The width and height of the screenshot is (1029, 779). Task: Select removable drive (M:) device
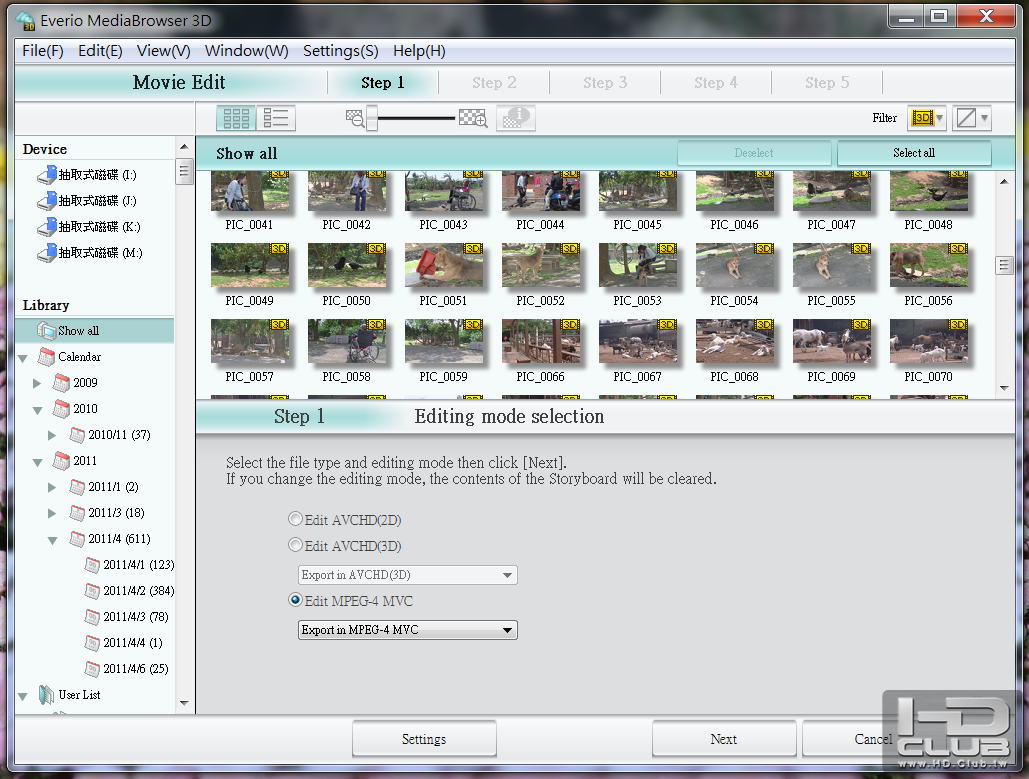click(90, 253)
